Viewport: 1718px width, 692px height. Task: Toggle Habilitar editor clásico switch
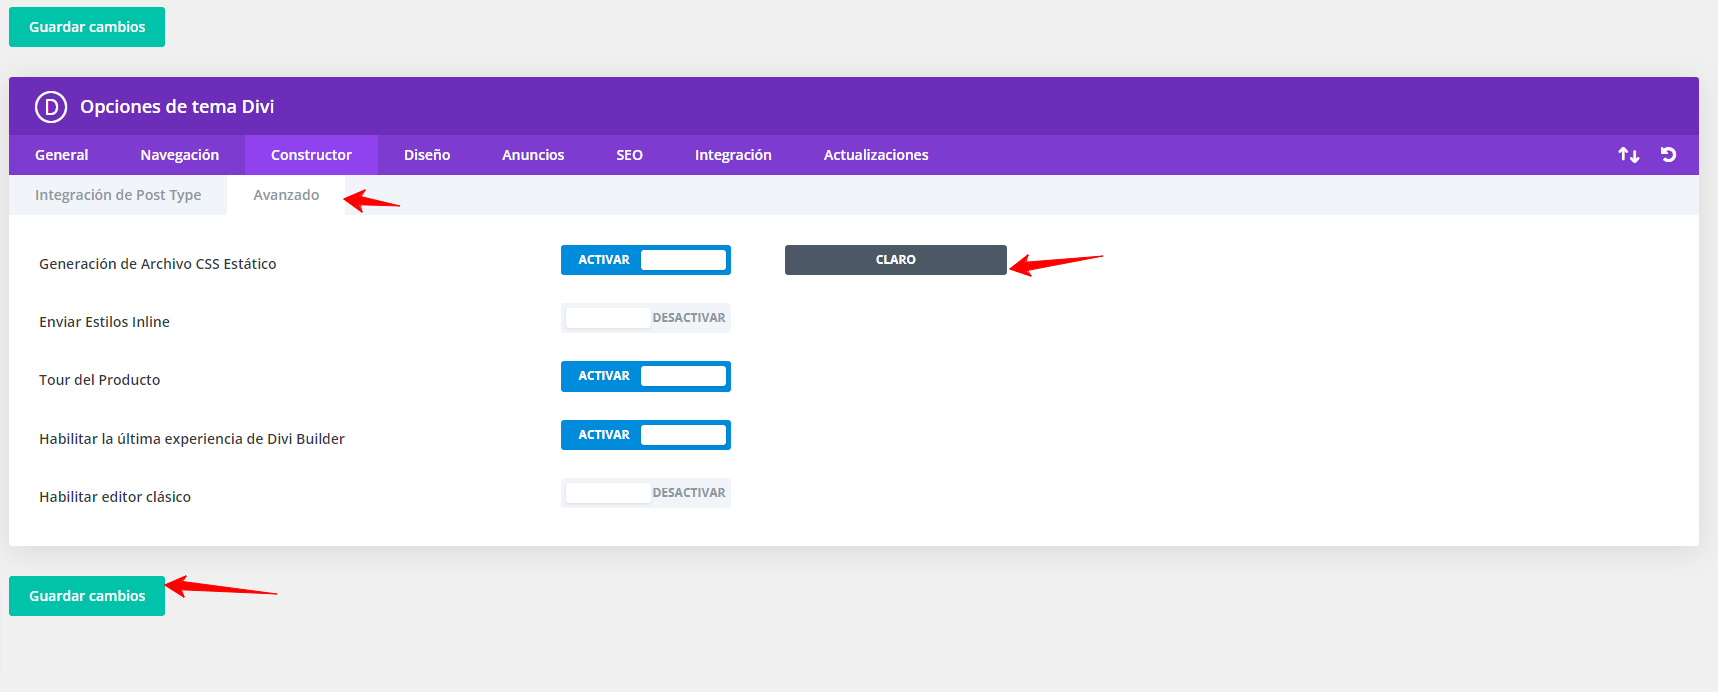[x=646, y=493]
